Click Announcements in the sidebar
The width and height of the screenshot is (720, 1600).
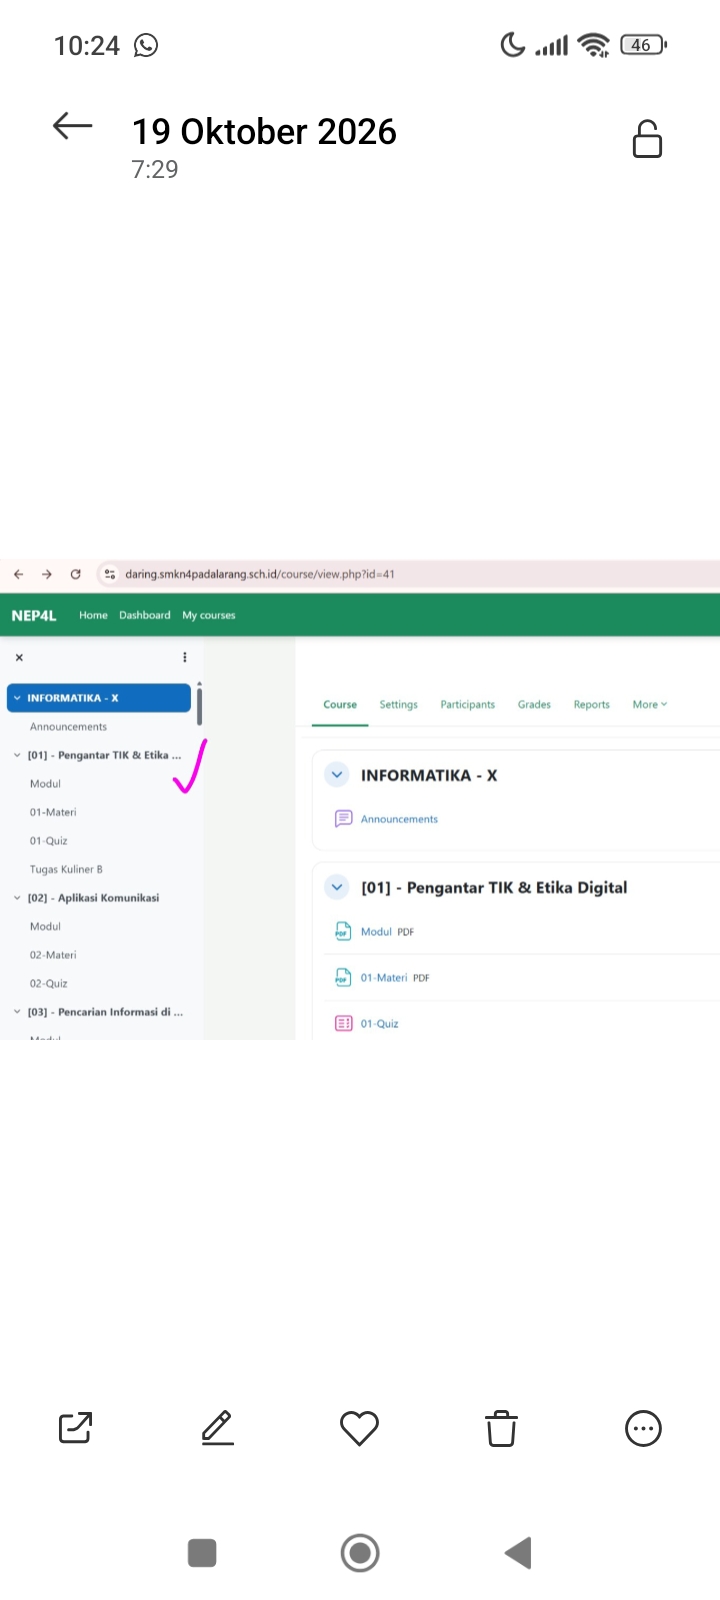click(68, 727)
